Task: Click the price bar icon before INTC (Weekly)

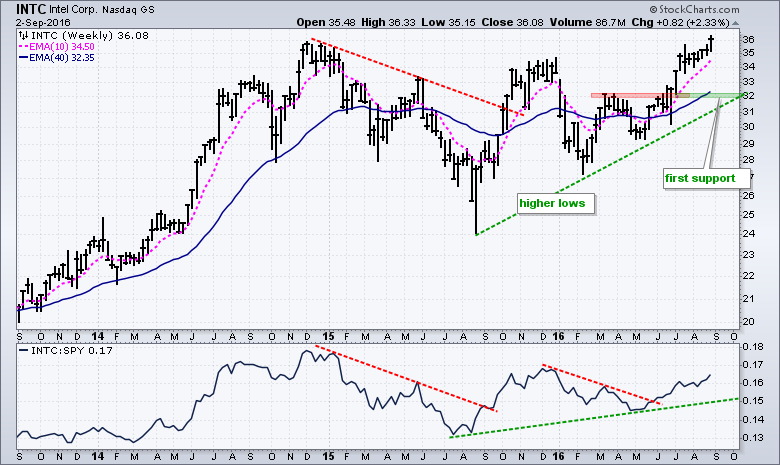Action: (x=24, y=35)
